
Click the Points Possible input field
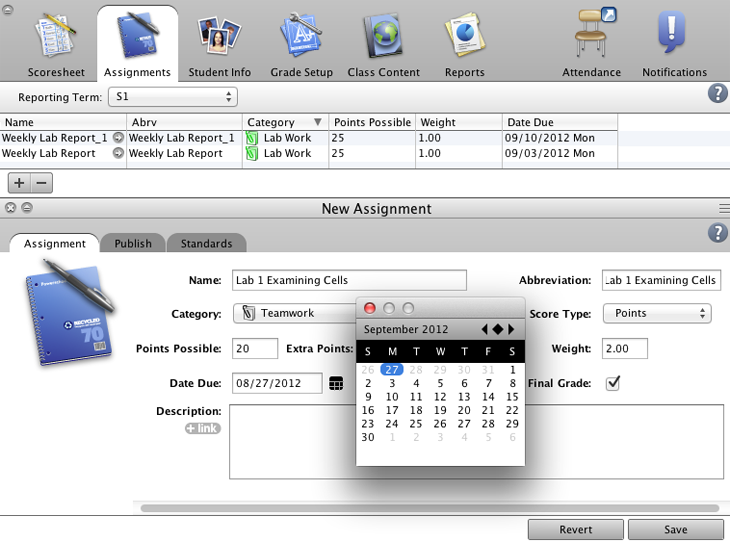pyautogui.click(x=255, y=349)
